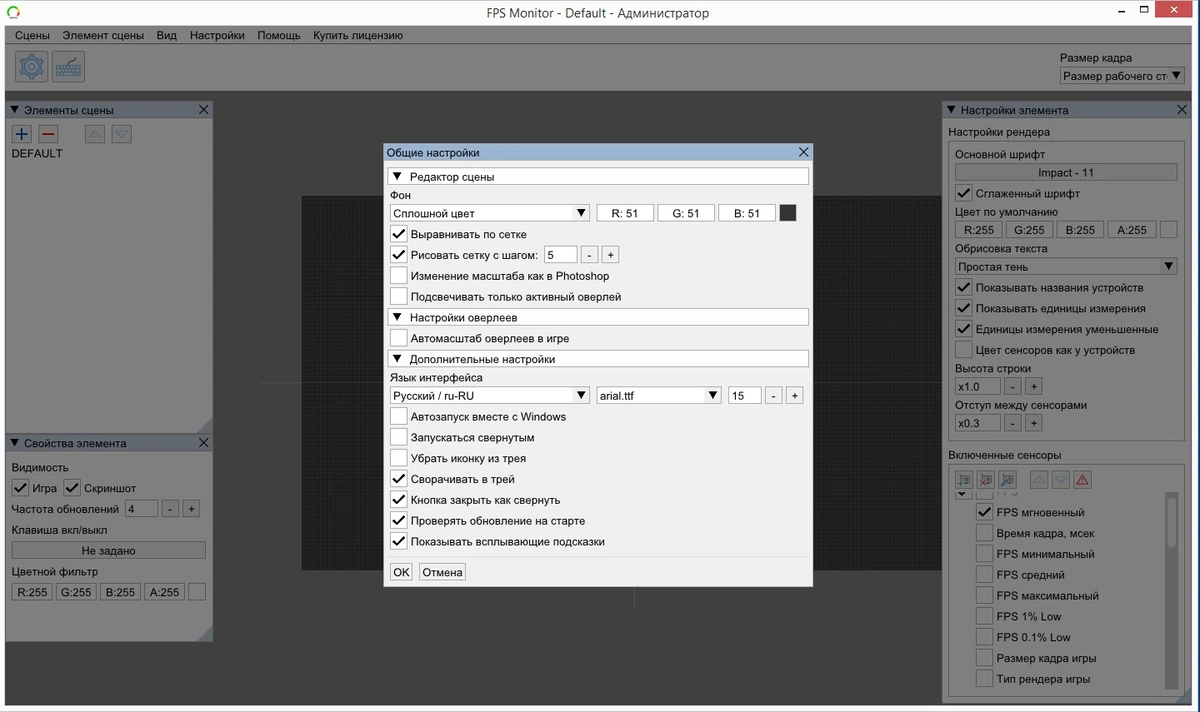1200x712 pixels.
Task: Remove scene element with red minus icon
Action: coord(48,134)
